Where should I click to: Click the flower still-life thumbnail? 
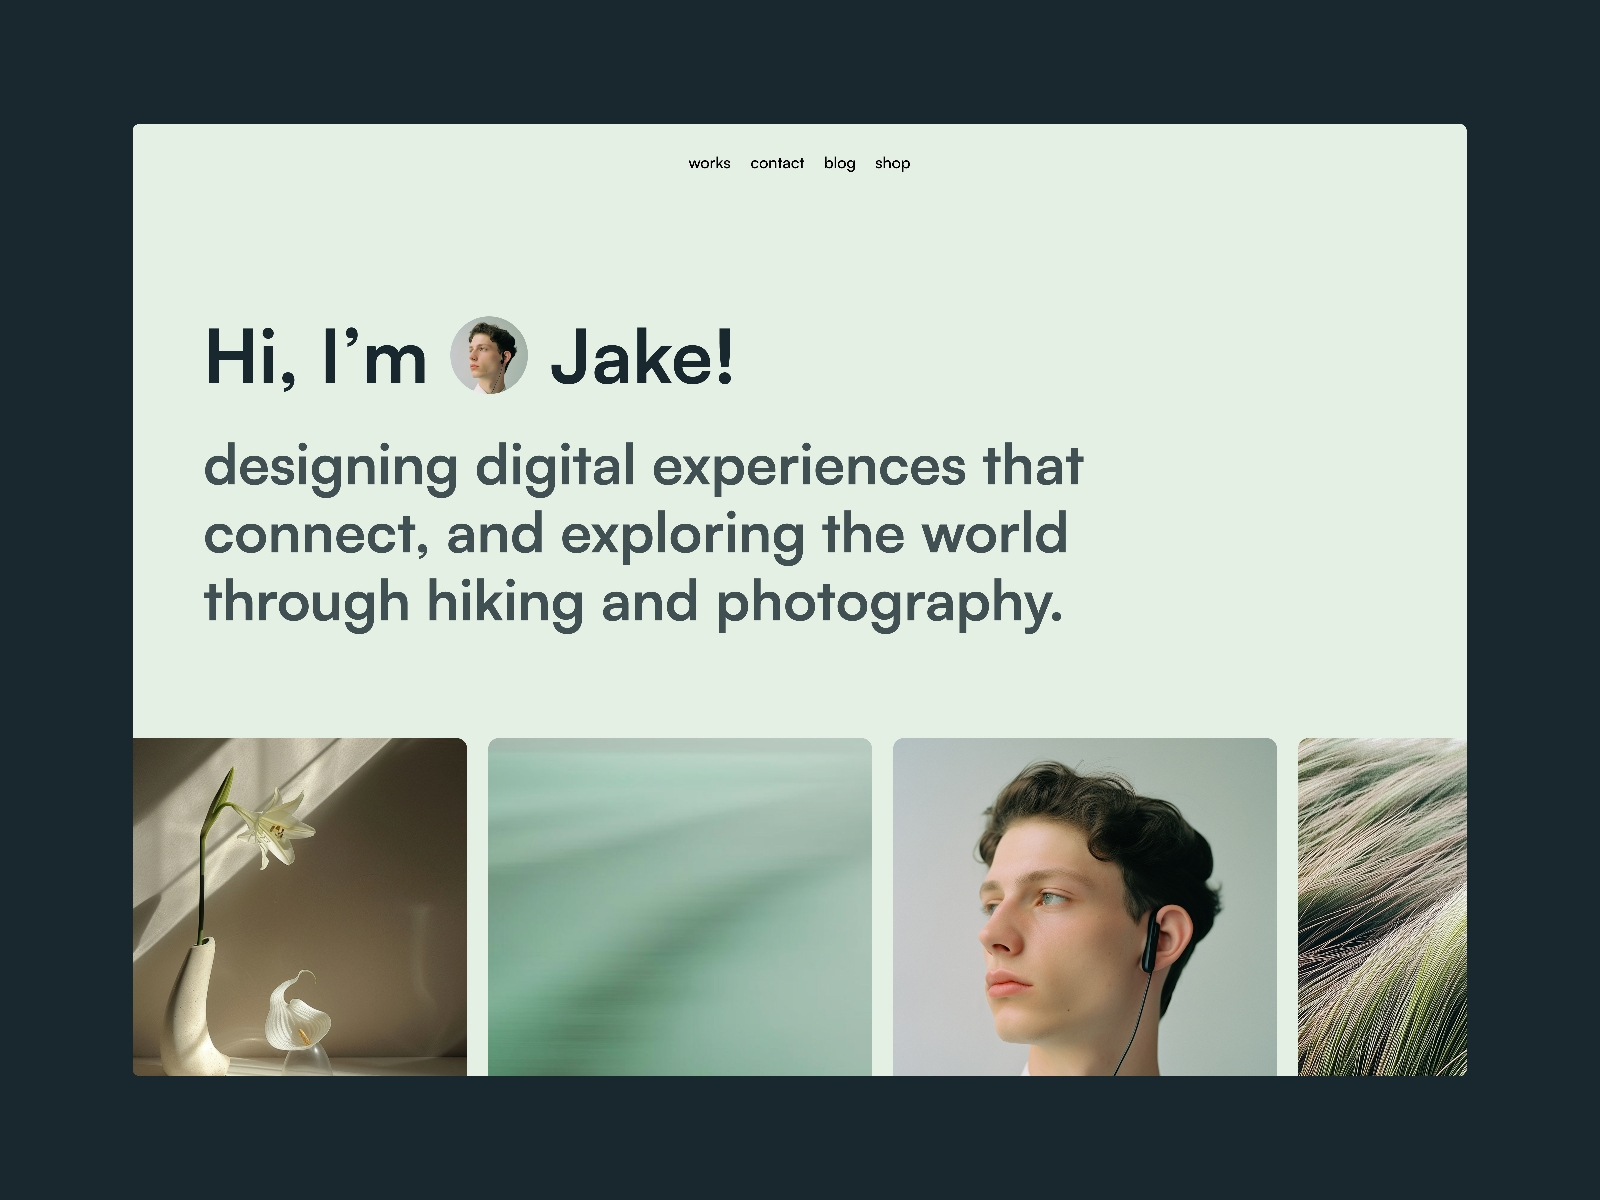coord(300,910)
